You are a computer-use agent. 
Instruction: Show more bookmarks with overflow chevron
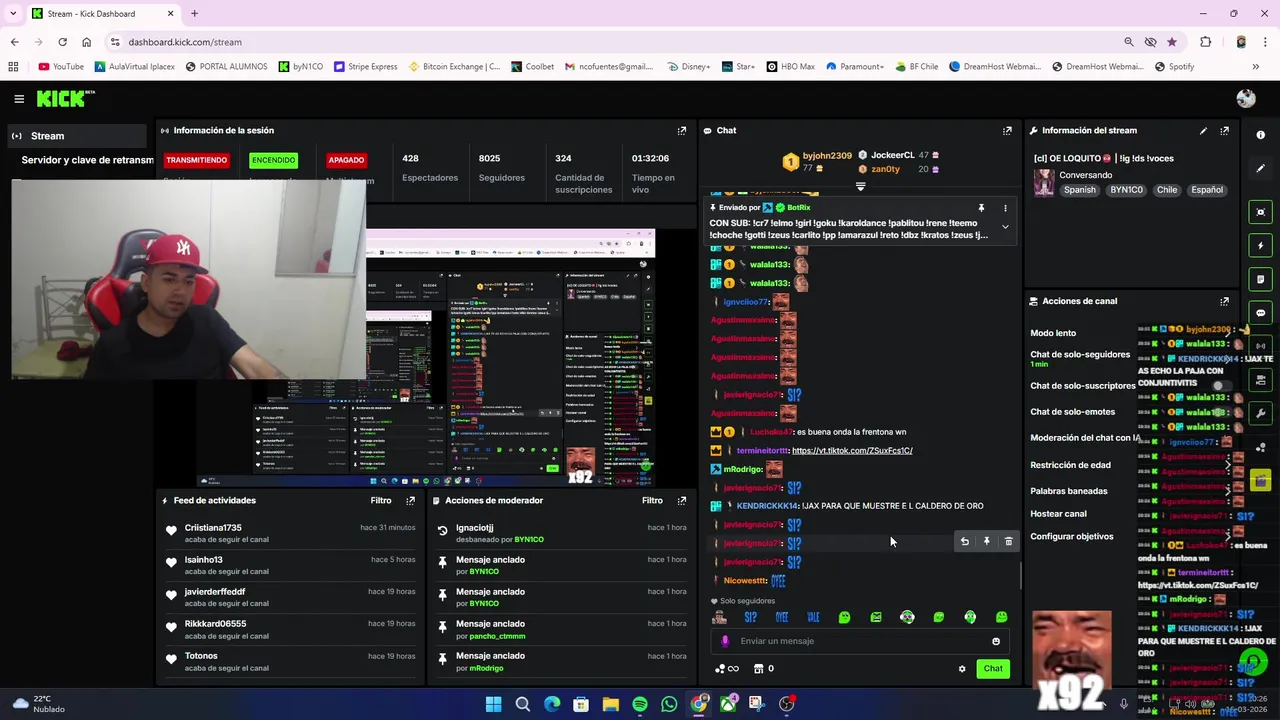click(1255, 67)
